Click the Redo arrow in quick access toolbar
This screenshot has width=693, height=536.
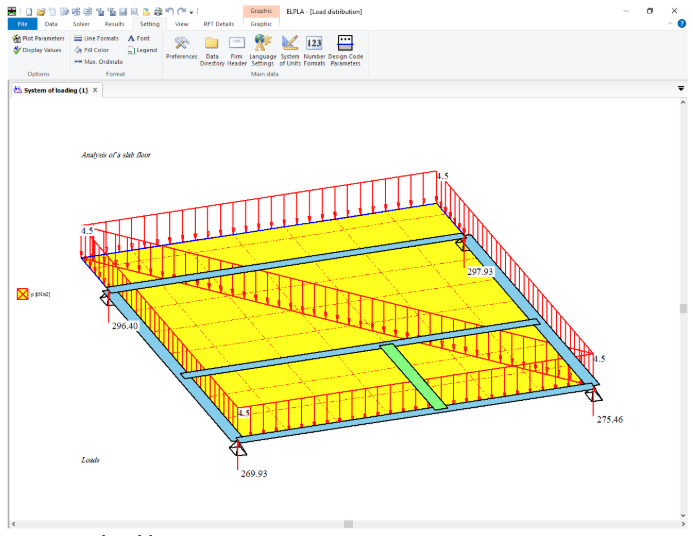[x=181, y=11]
